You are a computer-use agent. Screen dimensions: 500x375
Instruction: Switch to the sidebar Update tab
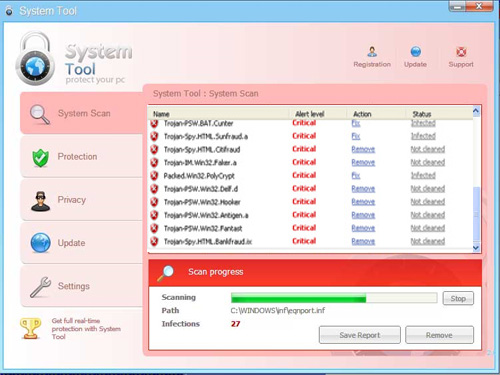pos(82,243)
